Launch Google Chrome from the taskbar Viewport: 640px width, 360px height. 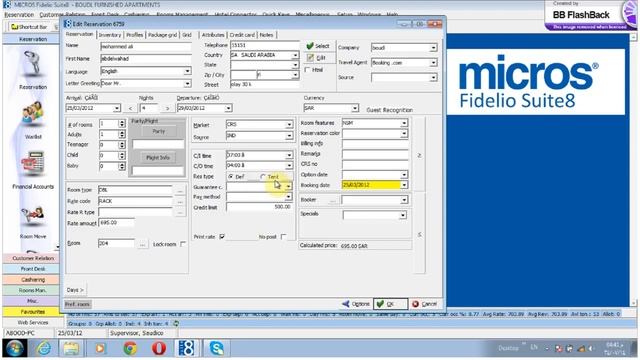click(x=130, y=349)
